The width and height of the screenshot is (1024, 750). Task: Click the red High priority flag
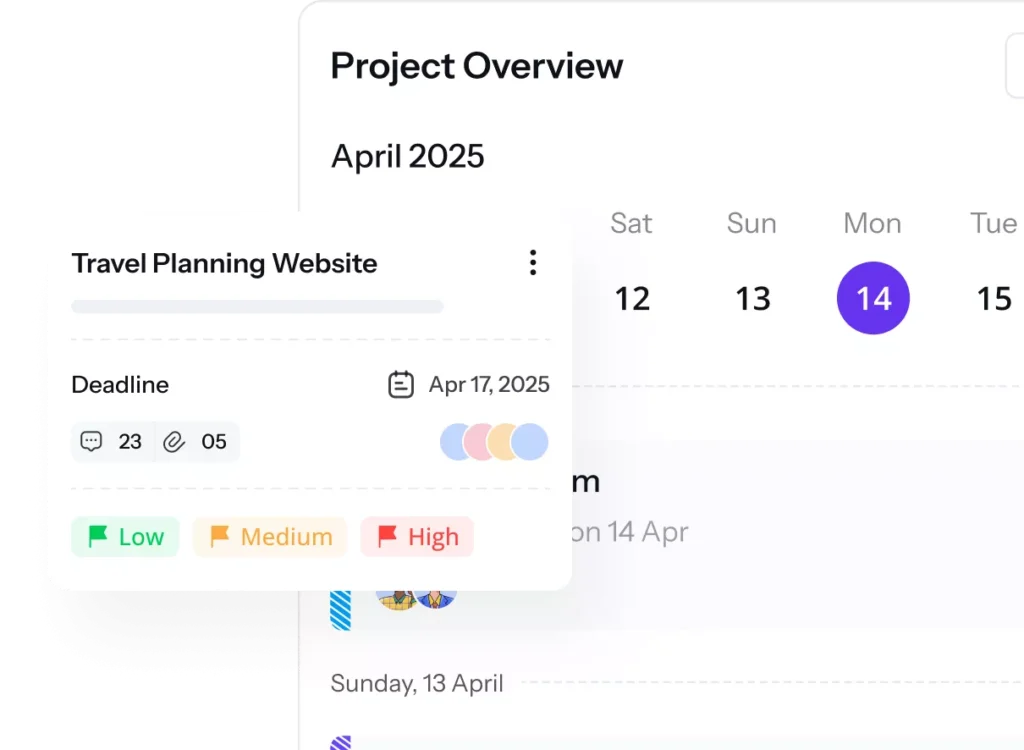tap(387, 536)
